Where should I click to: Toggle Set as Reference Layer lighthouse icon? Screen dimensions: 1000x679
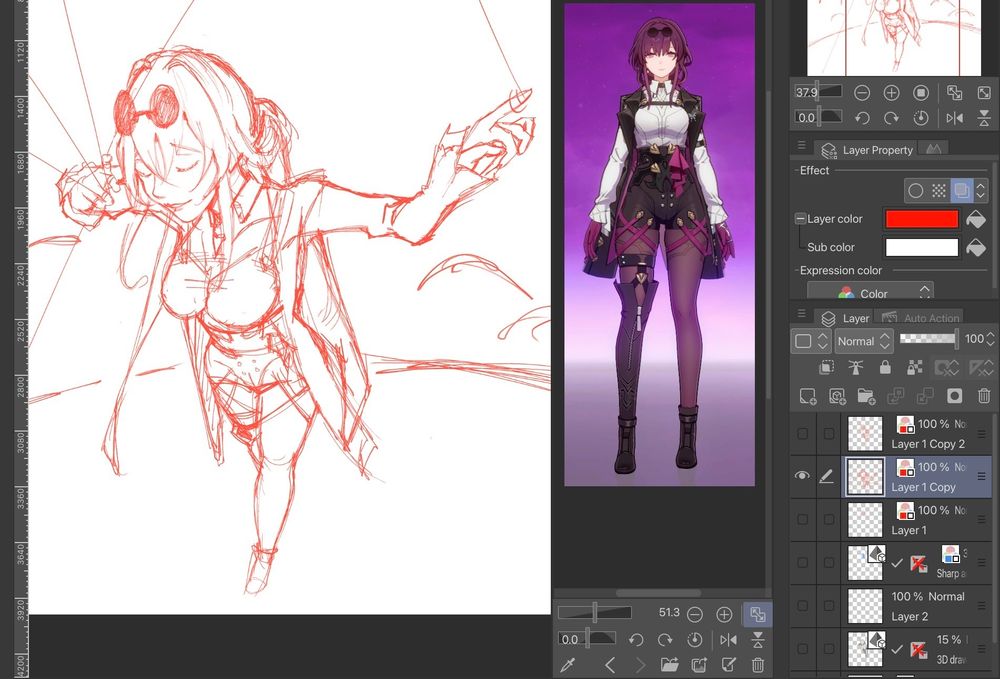[x=855, y=367]
